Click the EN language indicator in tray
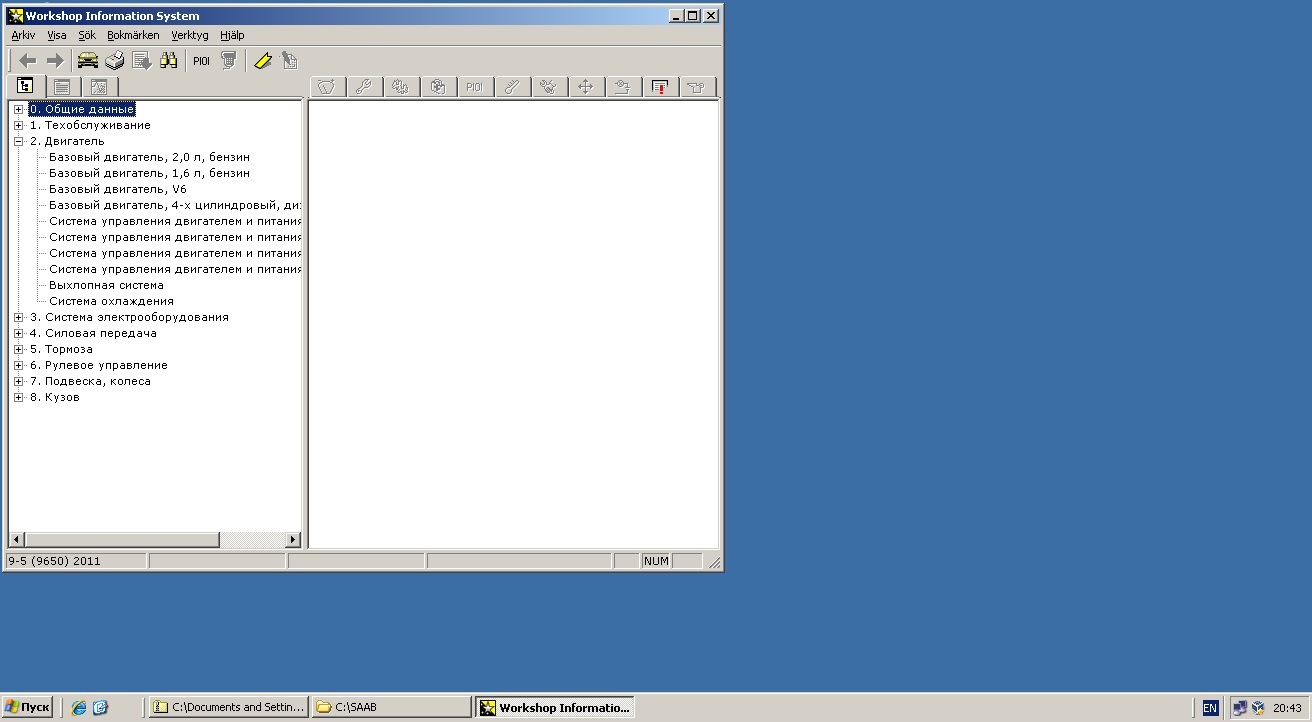This screenshot has width=1312, height=722. point(1210,708)
